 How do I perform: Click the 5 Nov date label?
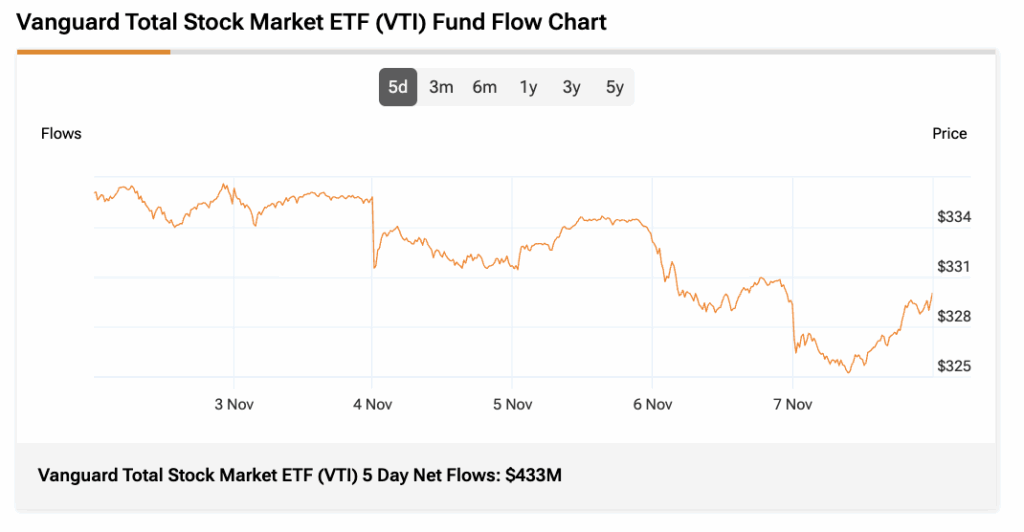[512, 404]
